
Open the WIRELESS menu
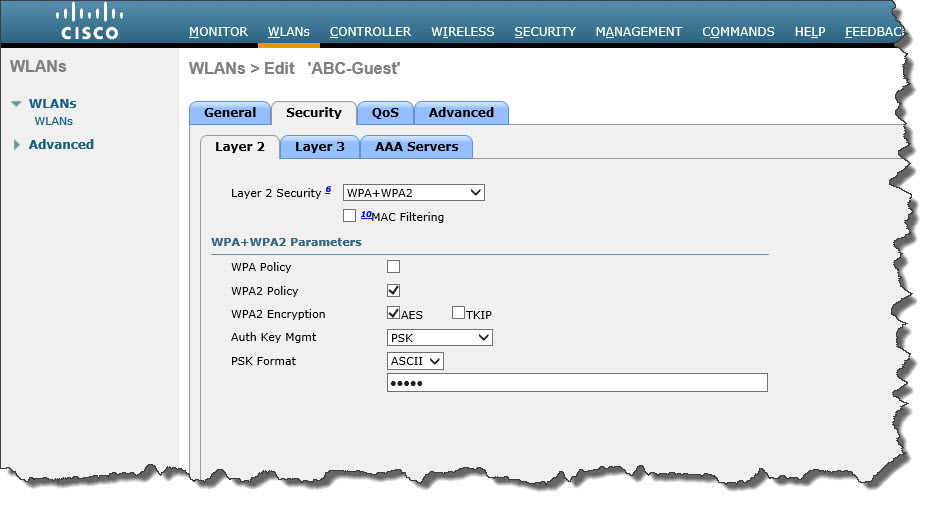tap(463, 32)
